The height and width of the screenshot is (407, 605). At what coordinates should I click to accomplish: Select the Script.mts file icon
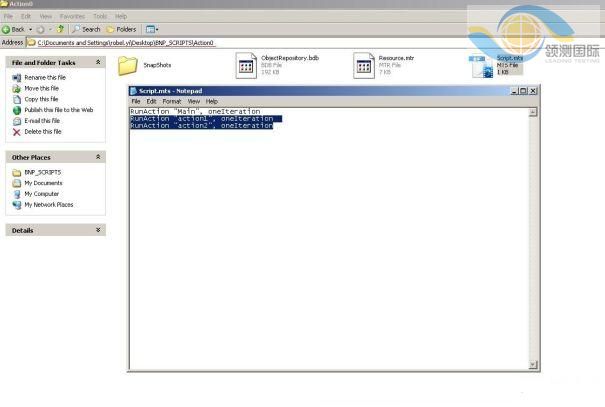(x=481, y=66)
